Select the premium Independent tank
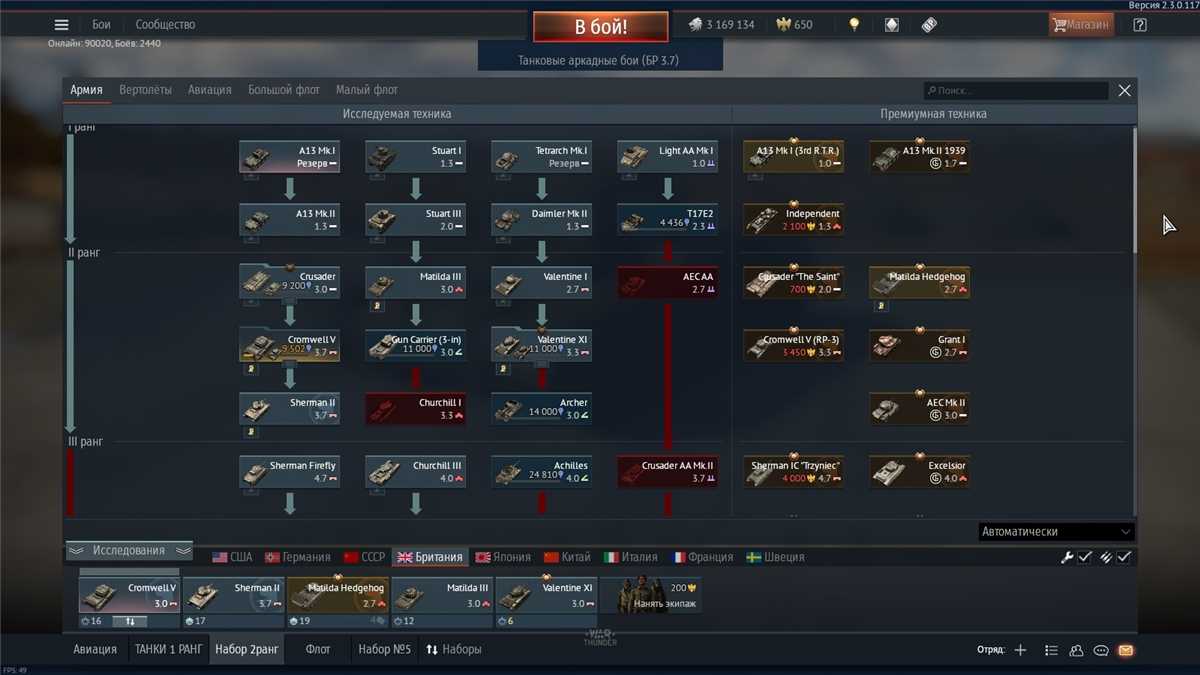 coord(794,220)
